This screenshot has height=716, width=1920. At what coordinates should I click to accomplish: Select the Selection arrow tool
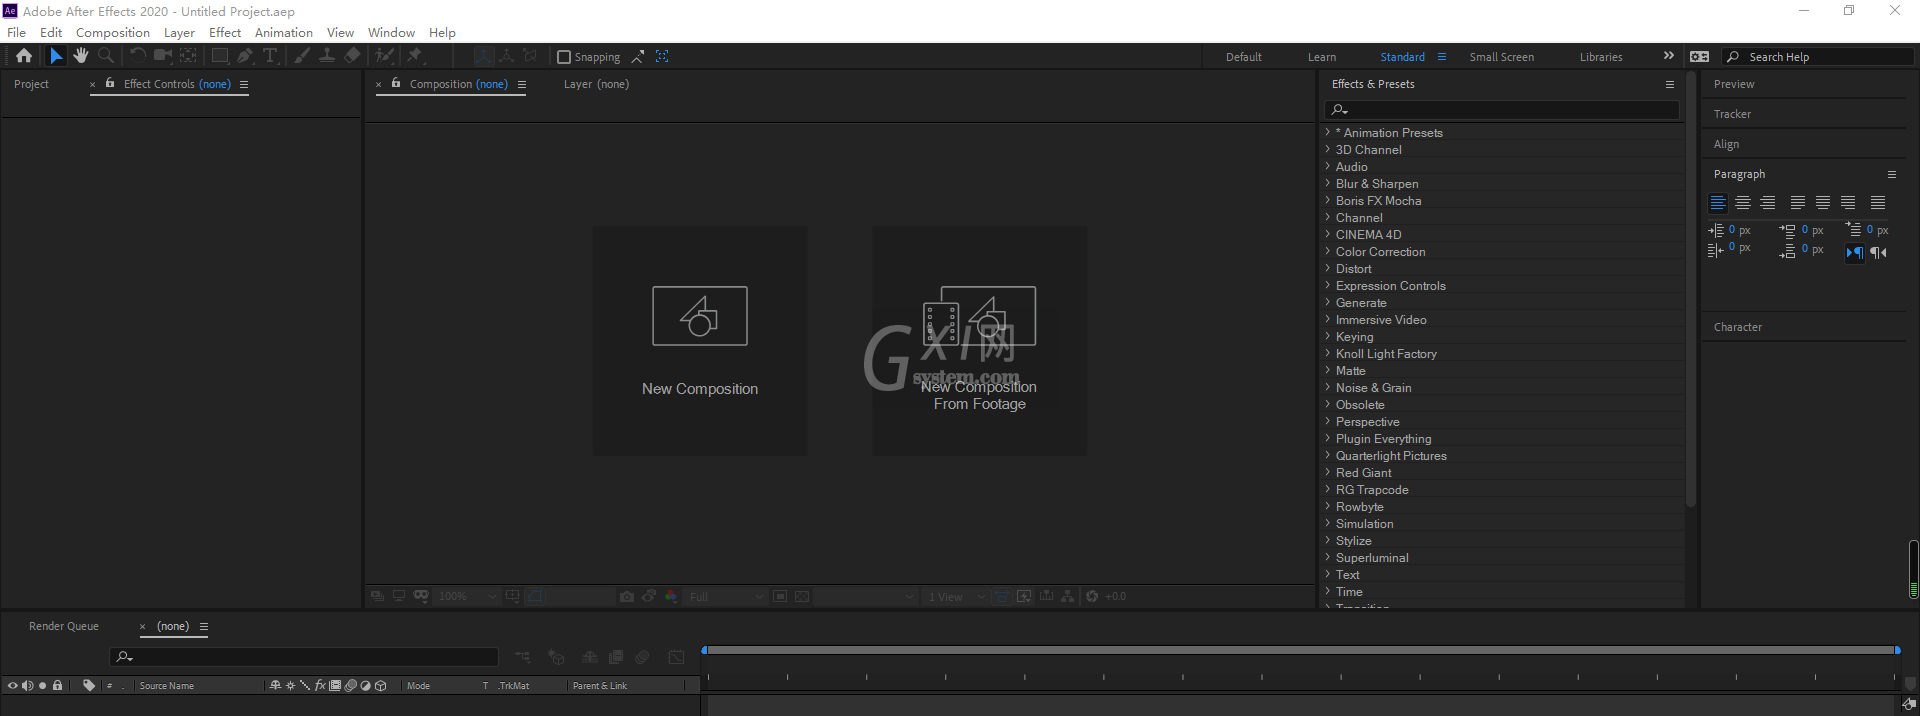point(56,56)
